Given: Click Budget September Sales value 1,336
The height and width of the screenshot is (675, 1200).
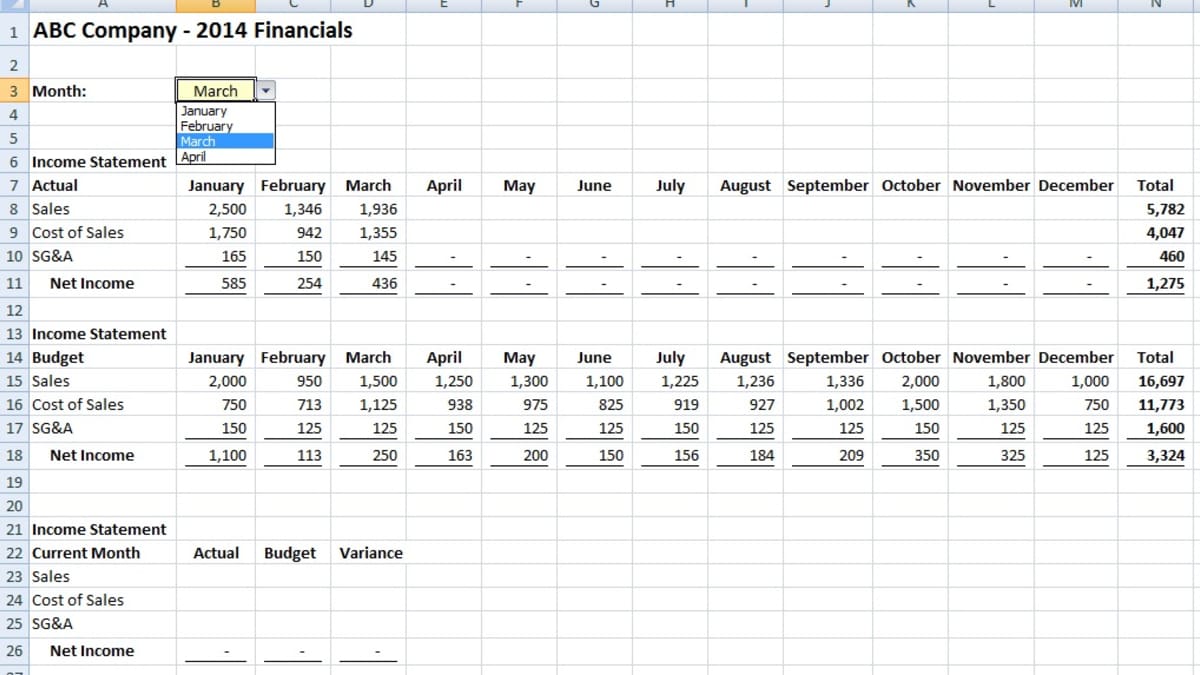Looking at the screenshot, I should (843, 381).
